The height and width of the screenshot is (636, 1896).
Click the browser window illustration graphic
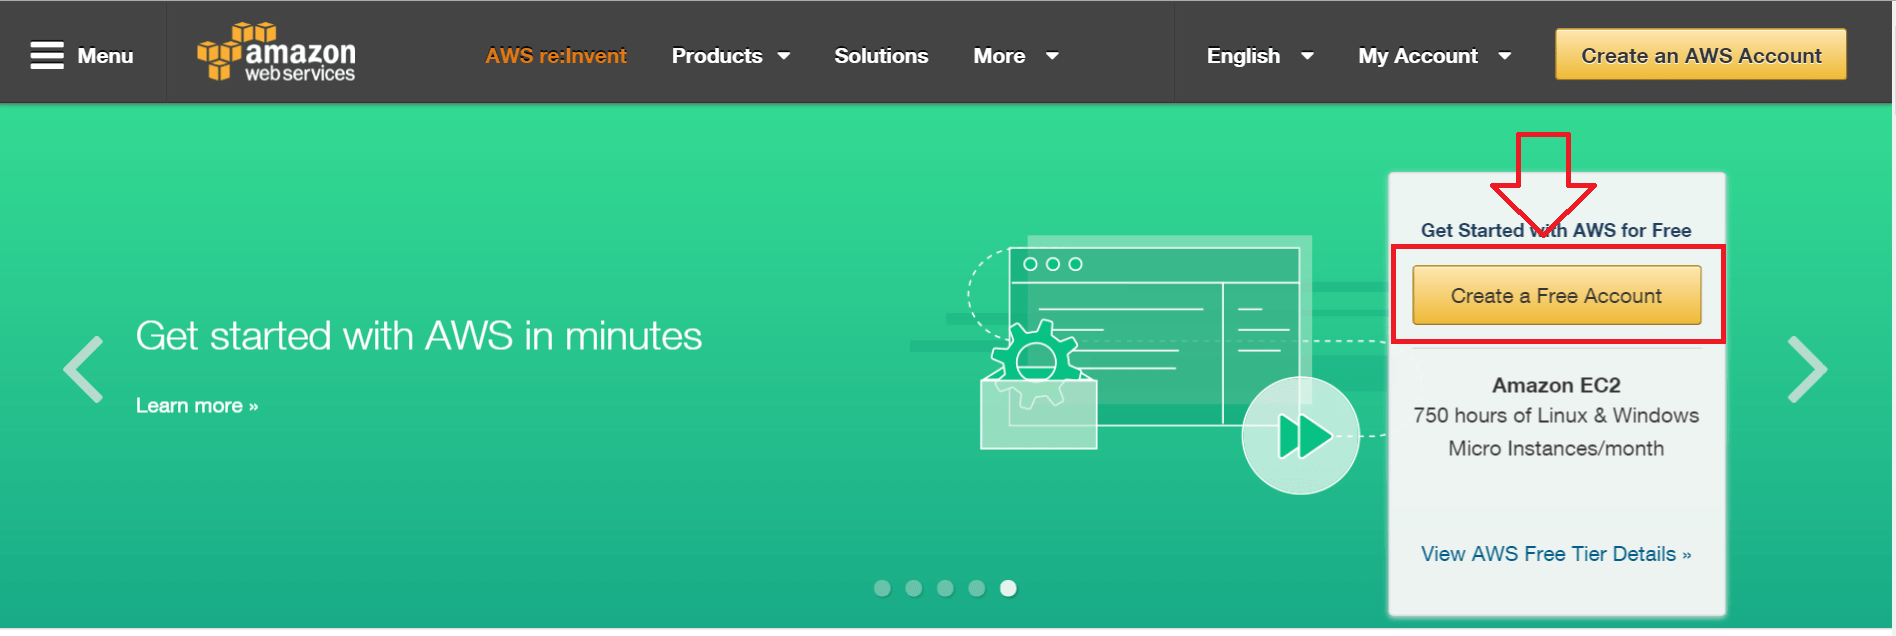pos(1155,336)
